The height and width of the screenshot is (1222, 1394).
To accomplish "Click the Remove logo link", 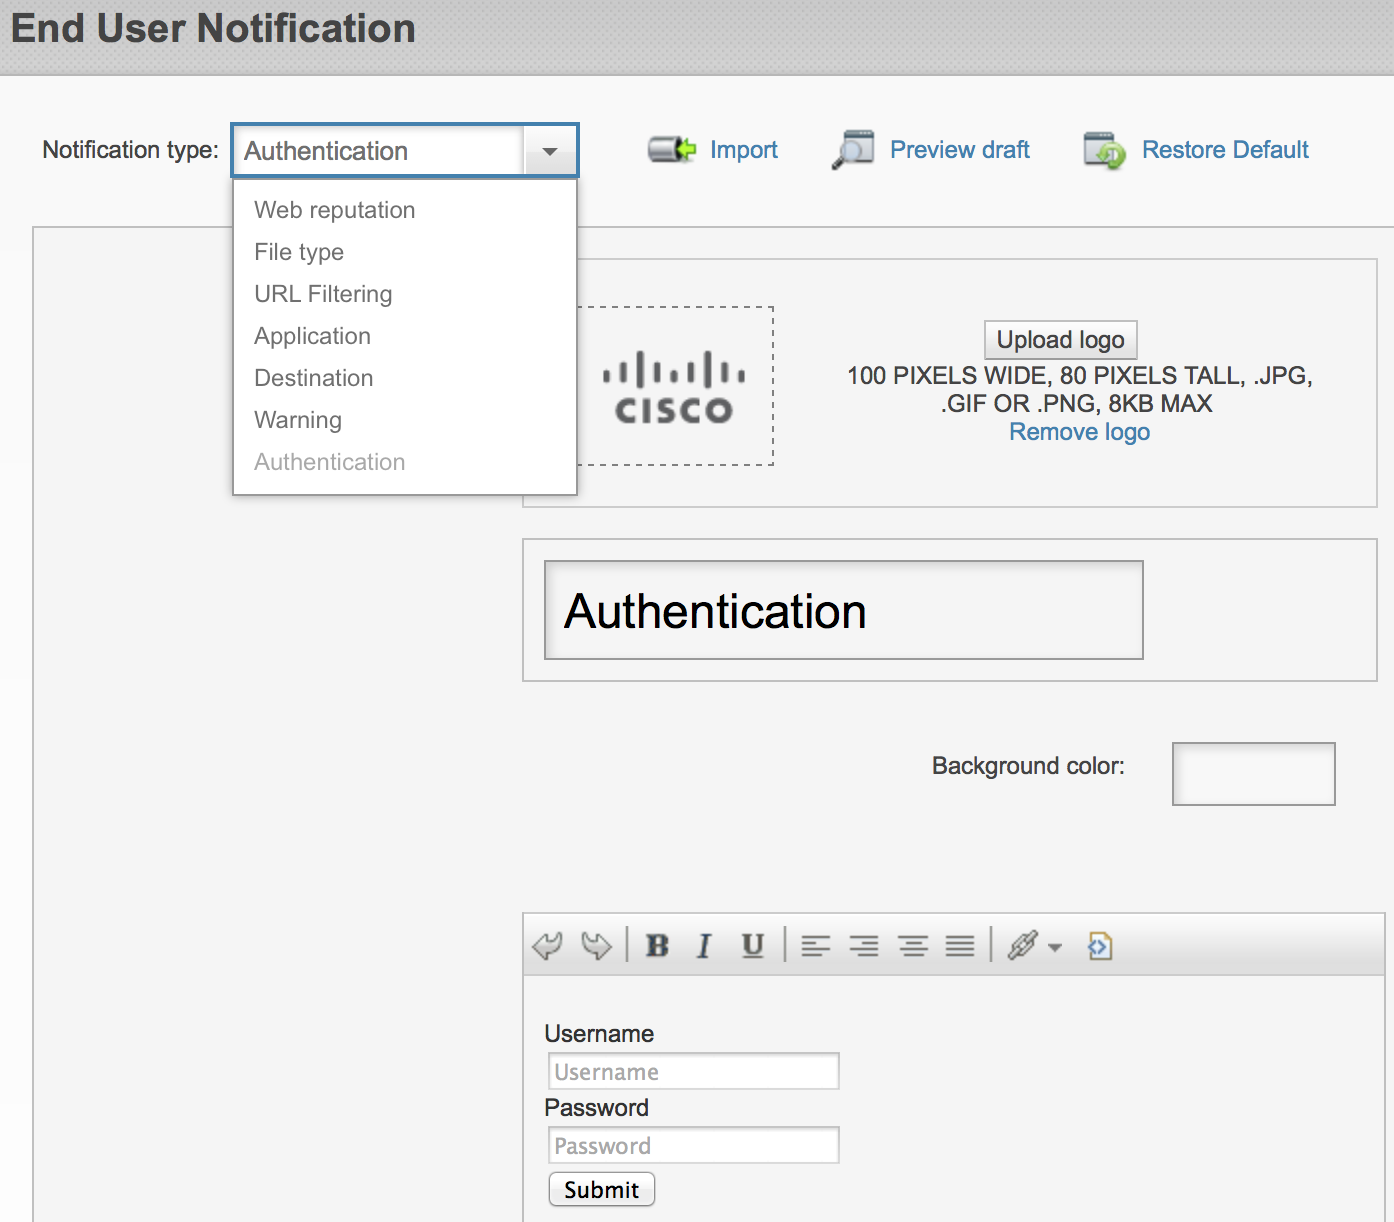I will click(1079, 432).
